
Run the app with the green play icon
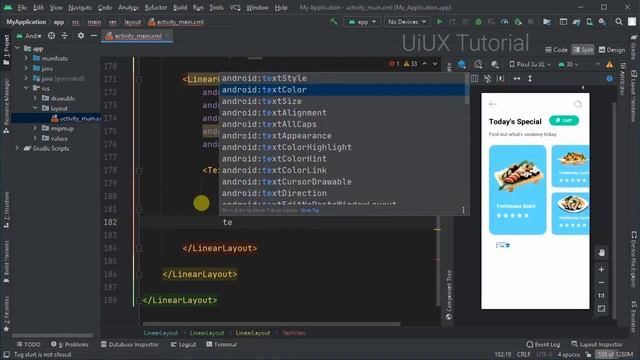coord(440,22)
